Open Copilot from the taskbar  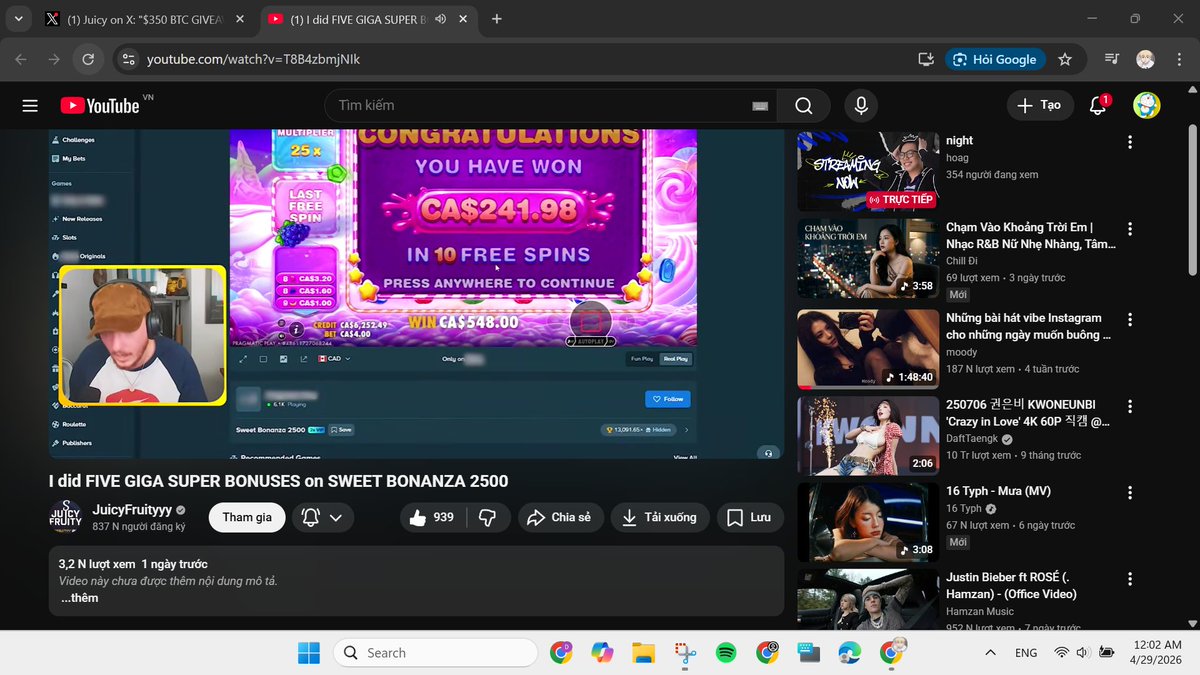point(602,653)
